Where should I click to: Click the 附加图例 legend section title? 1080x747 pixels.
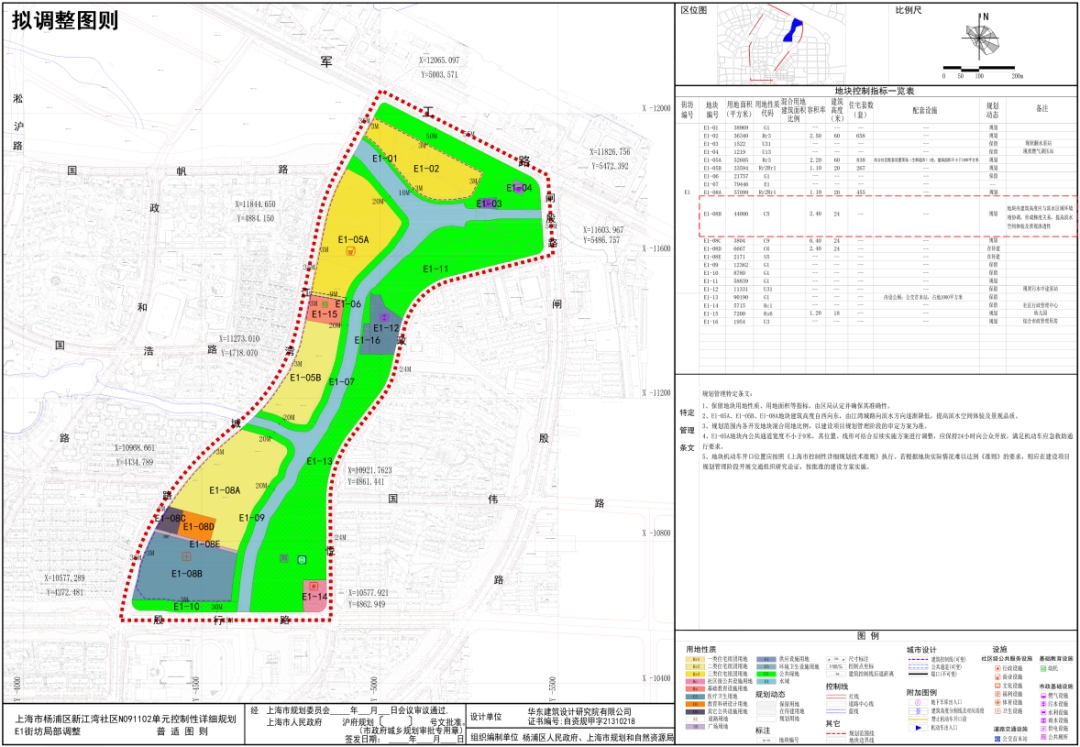[x=922, y=693]
